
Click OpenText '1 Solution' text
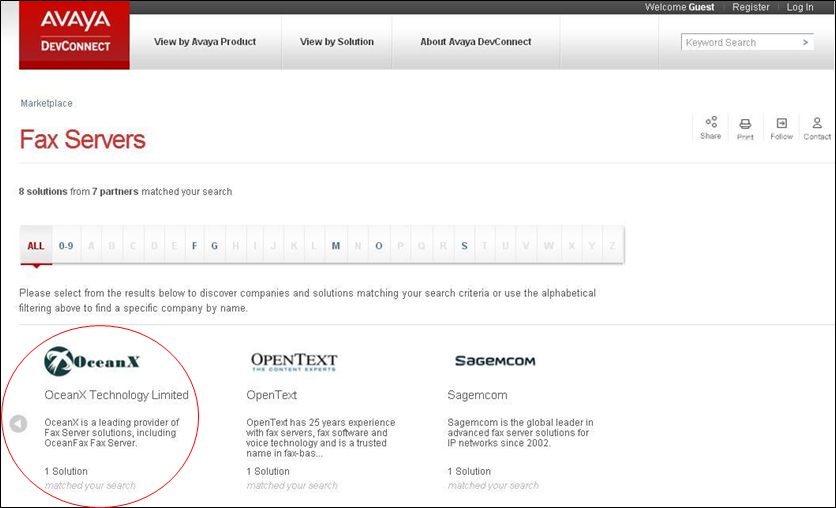(x=268, y=471)
